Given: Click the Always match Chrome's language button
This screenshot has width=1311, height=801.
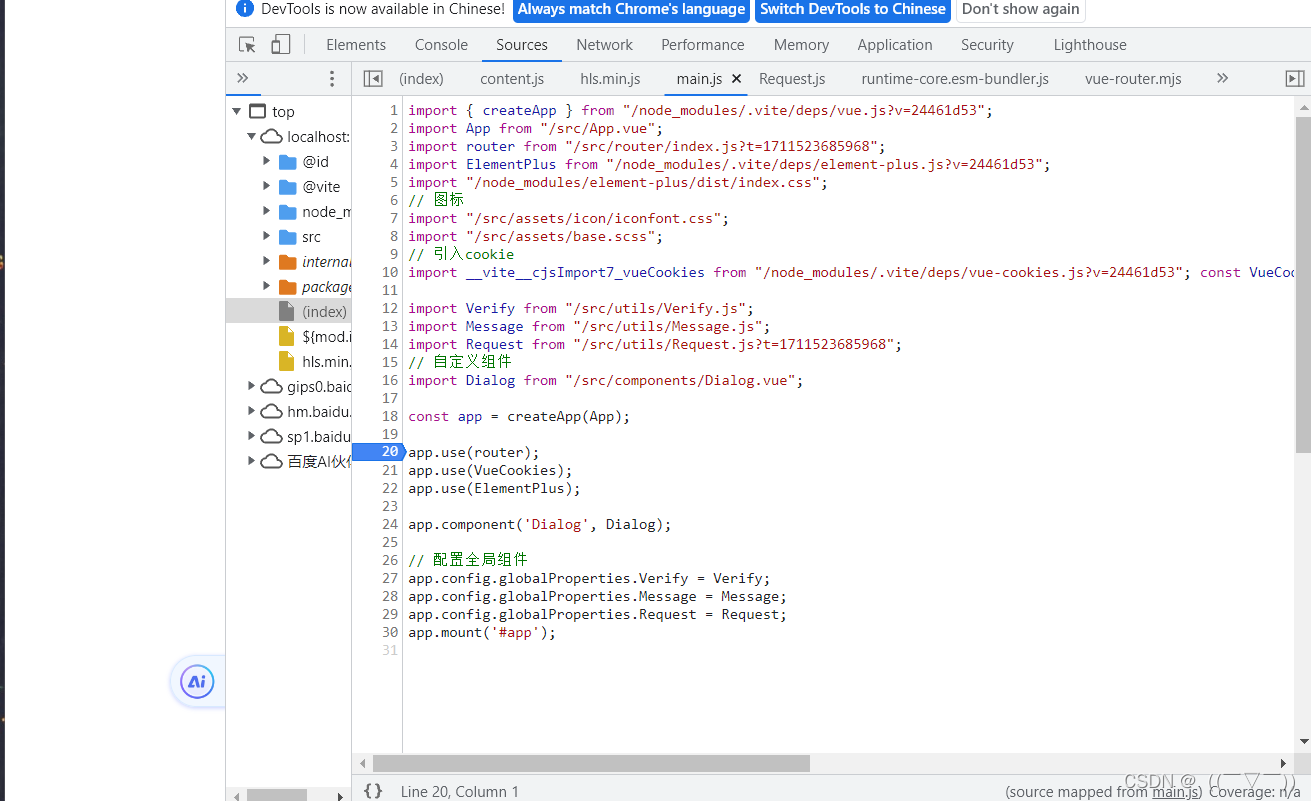Looking at the screenshot, I should (x=630, y=10).
